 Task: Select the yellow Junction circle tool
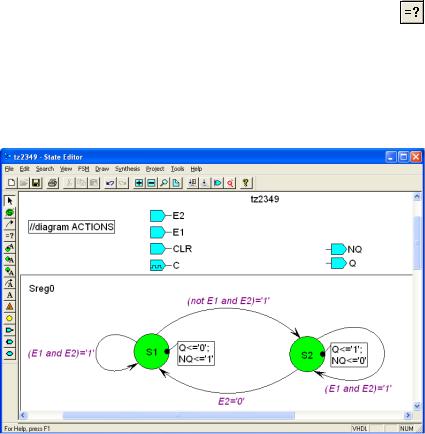point(10,318)
